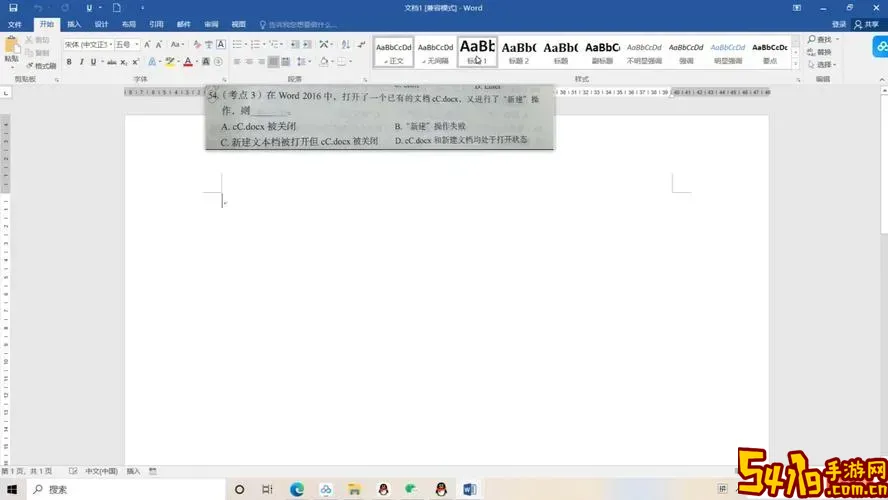Screen dimensions: 888x500
Task: Insert an enclosed character with the circled-character icon
Action: click(219, 62)
